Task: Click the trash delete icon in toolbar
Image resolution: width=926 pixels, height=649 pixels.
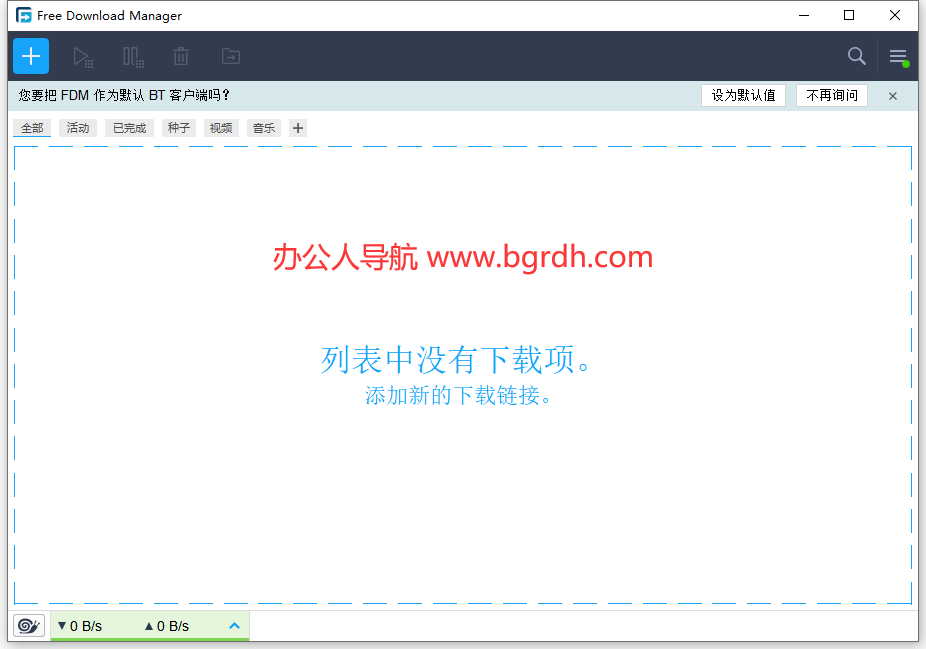Action: click(x=181, y=57)
